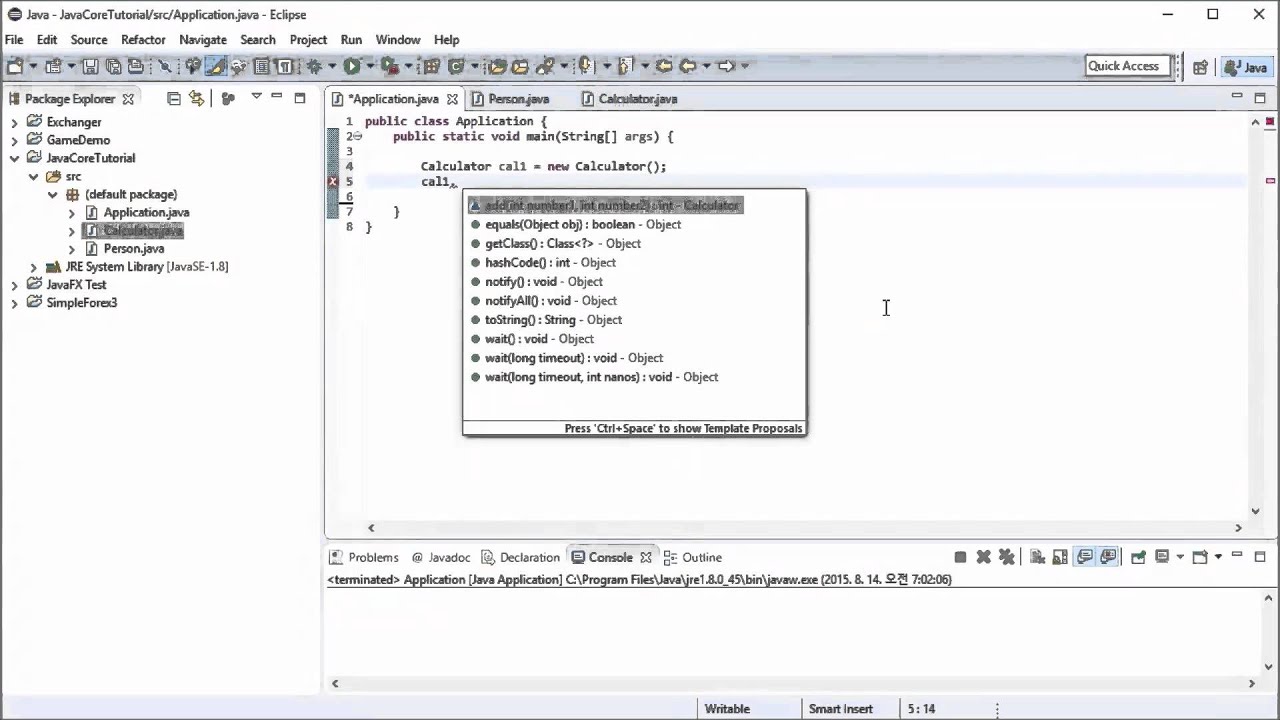Image resolution: width=1280 pixels, height=720 pixels.
Task: Click the Pin Console icon
Action: pyautogui.click(x=1138, y=557)
